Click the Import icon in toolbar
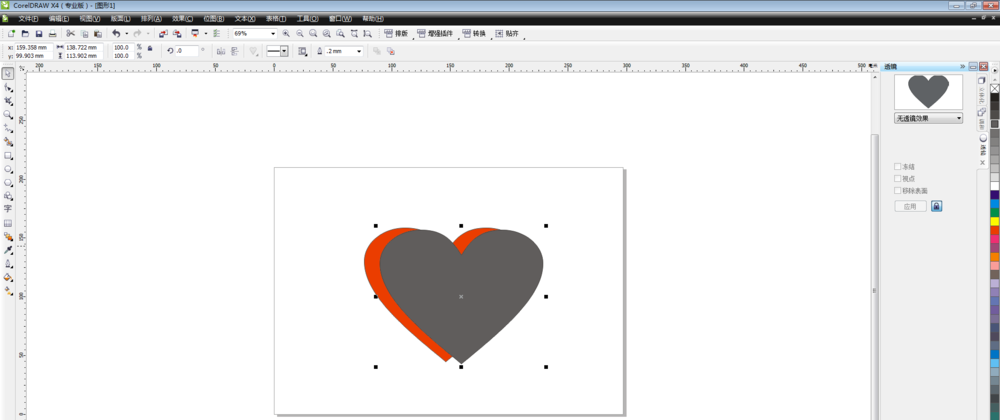The height and width of the screenshot is (420, 1000). pos(163,33)
